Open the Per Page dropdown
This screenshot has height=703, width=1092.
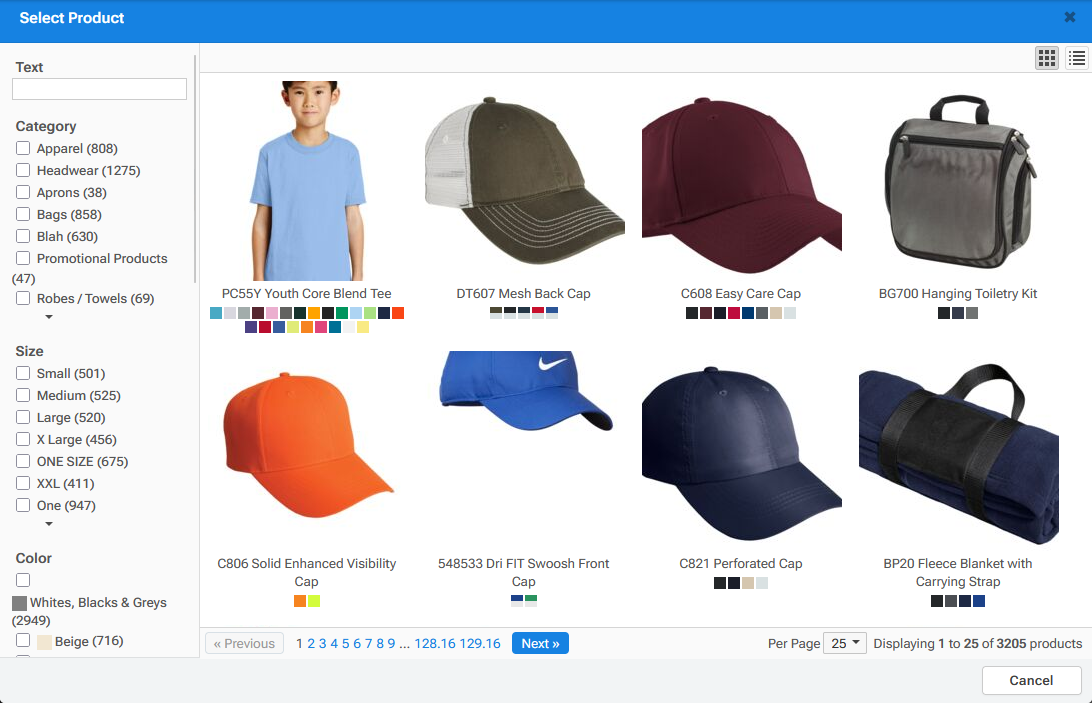tap(845, 643)
